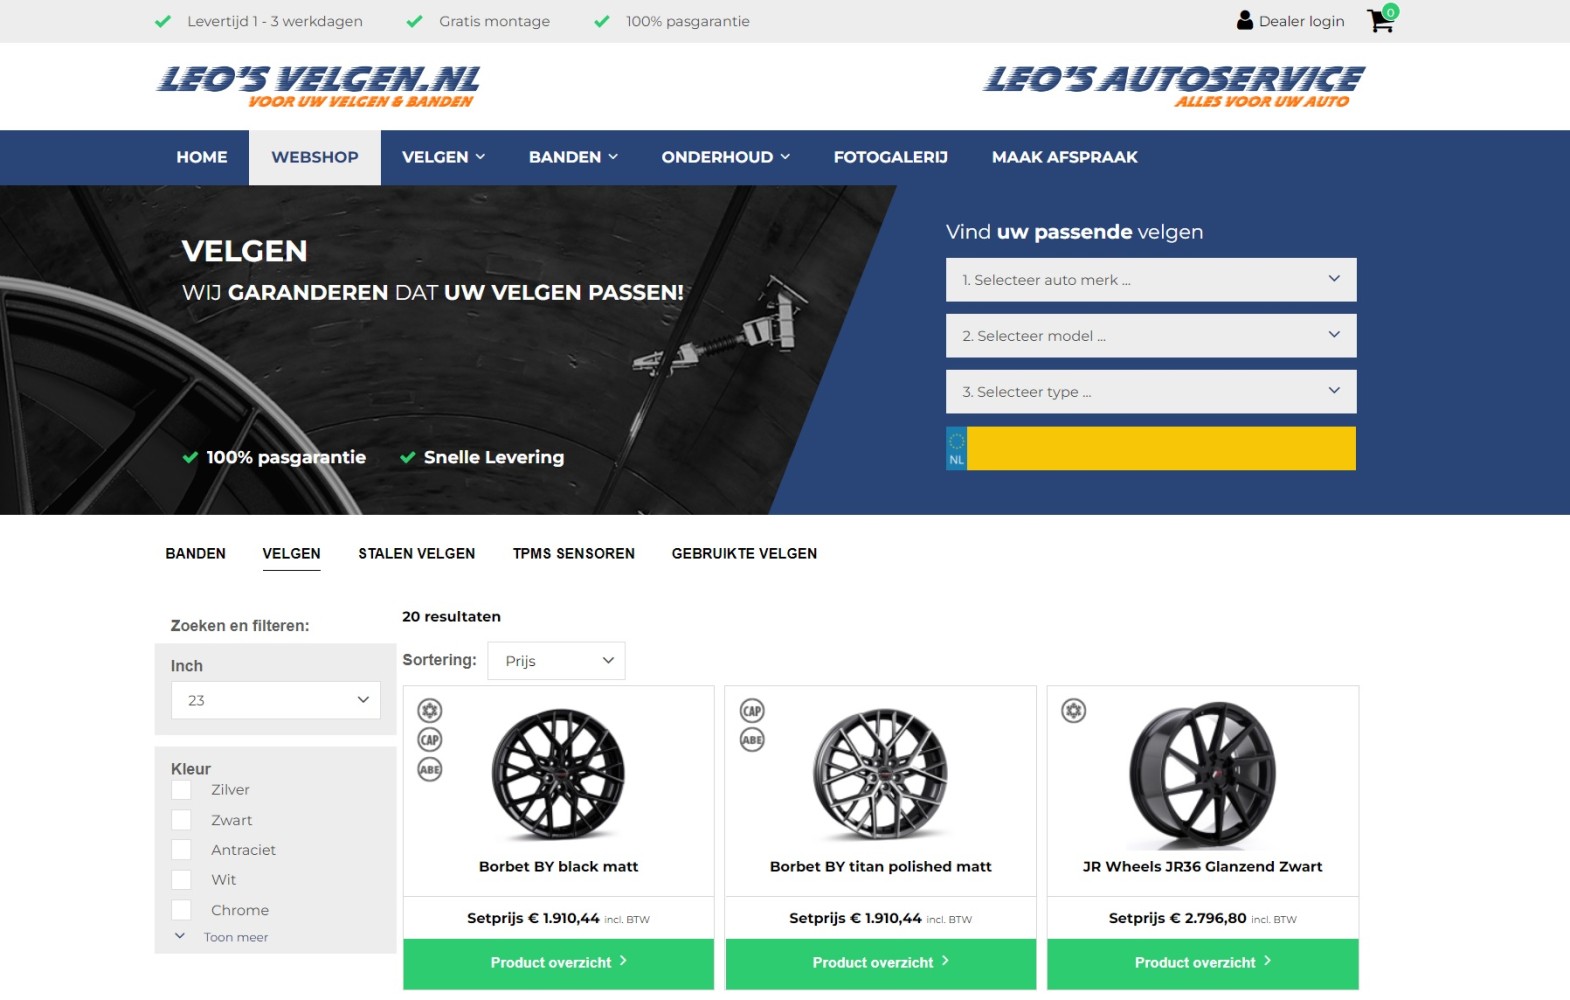
Task: Click the '20 resultaten' text
Action: (452, 617)
